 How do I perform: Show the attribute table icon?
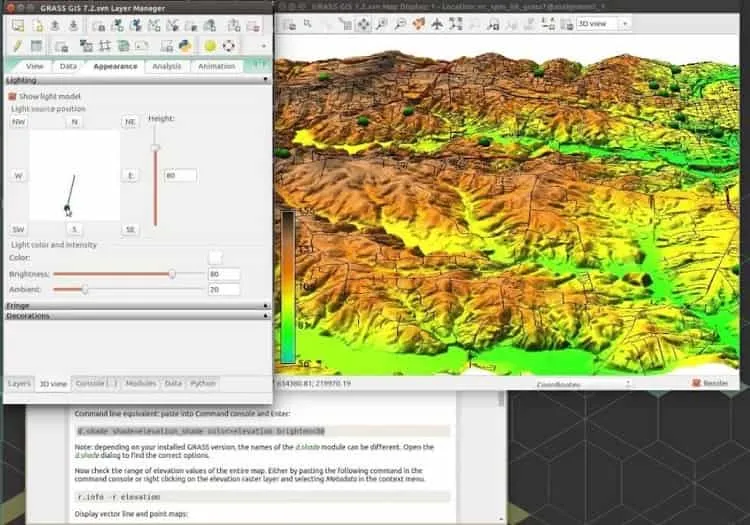tap(36, 46)
